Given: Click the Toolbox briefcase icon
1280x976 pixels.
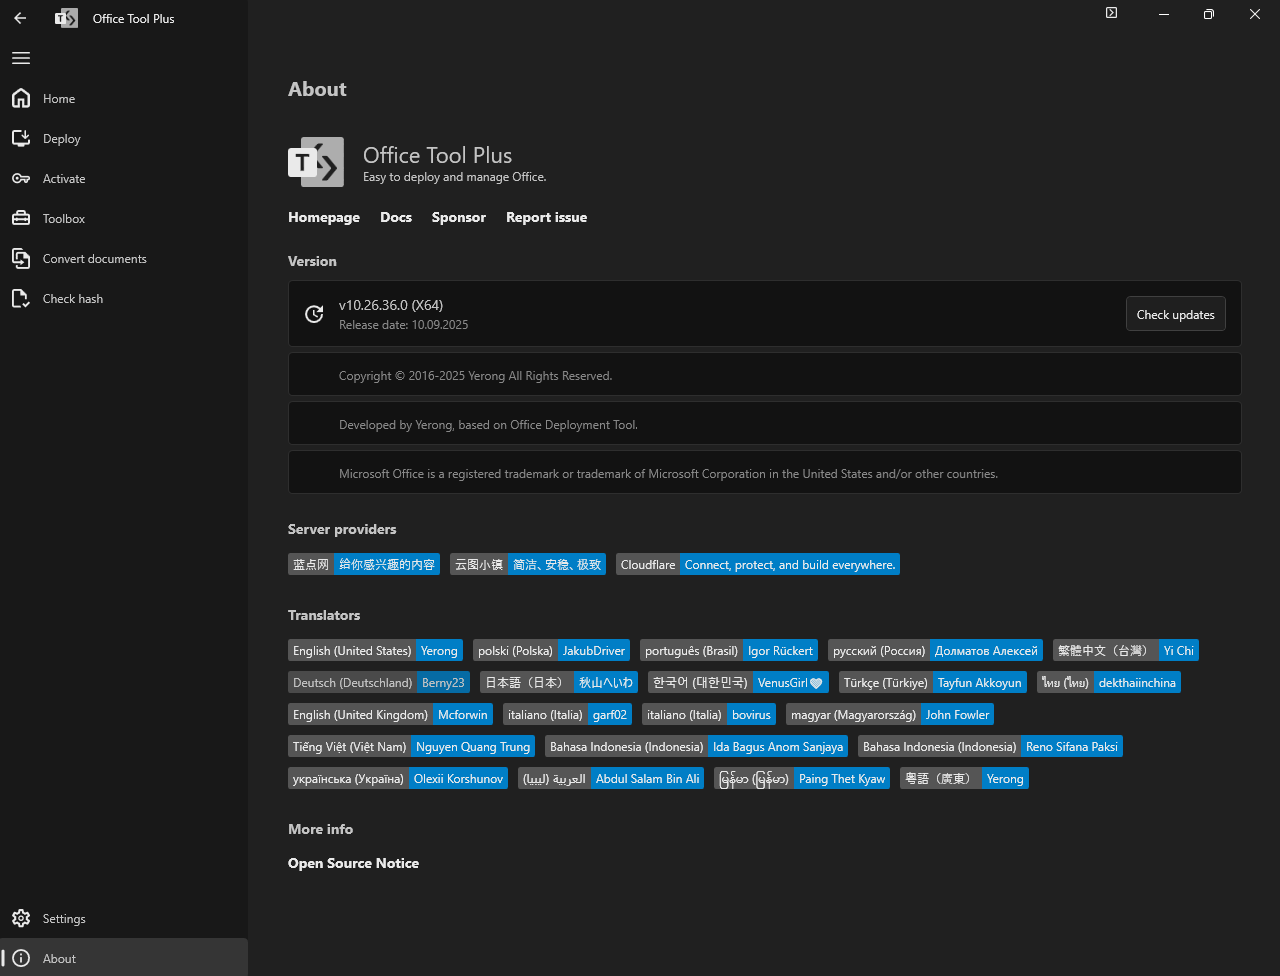Looking at the screenshot, I should point(21,218).
